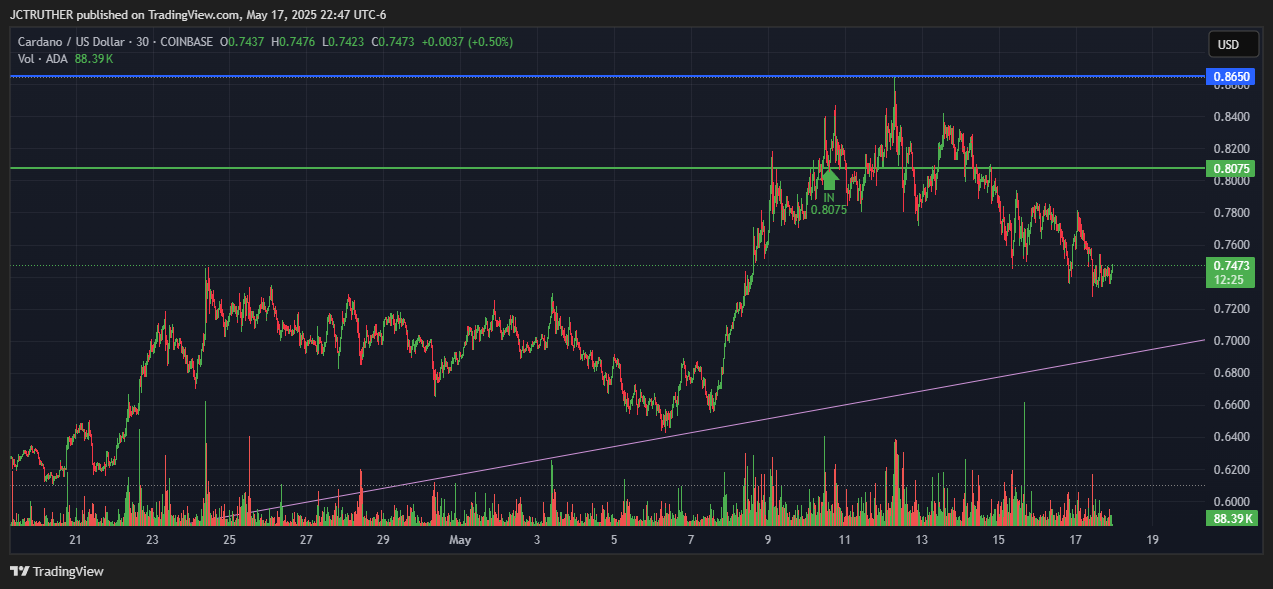This screenshot has height=589, width=1273.
Task: Click the May label on time axis
Action: point(460,540)
